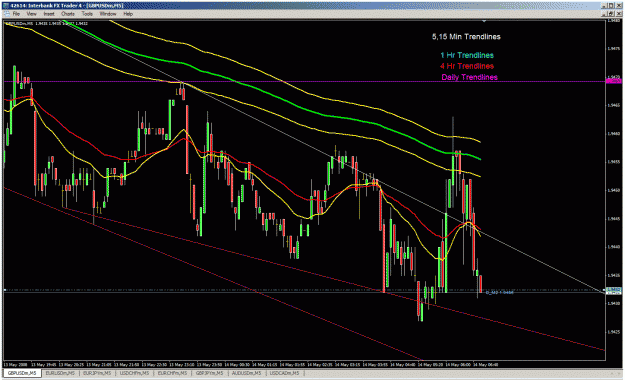Click the '1 Hr Trendlines' label
This screenshot has height=380, width=625.
coord(467,55)
